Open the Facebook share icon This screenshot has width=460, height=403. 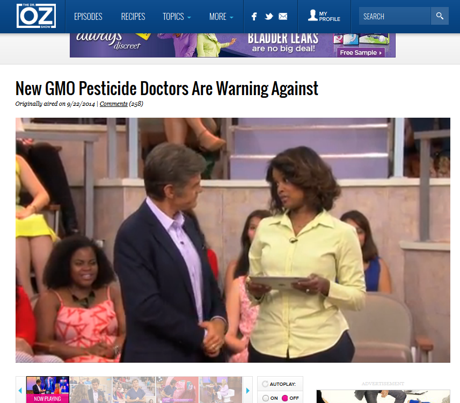[x=254, y=16]
